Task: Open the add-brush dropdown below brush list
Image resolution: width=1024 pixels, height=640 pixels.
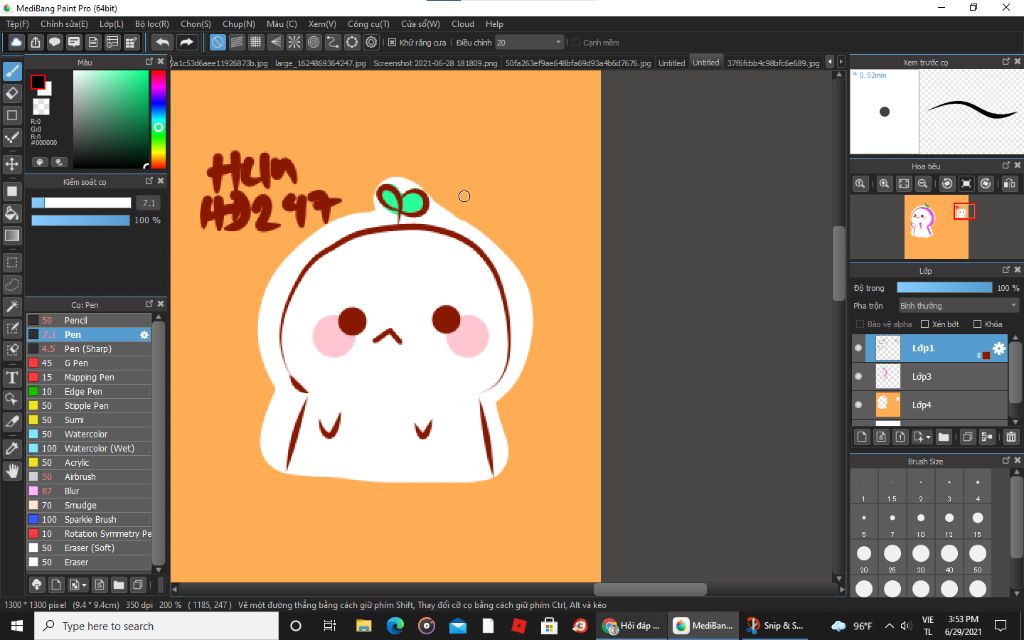Action: (78, 584)
